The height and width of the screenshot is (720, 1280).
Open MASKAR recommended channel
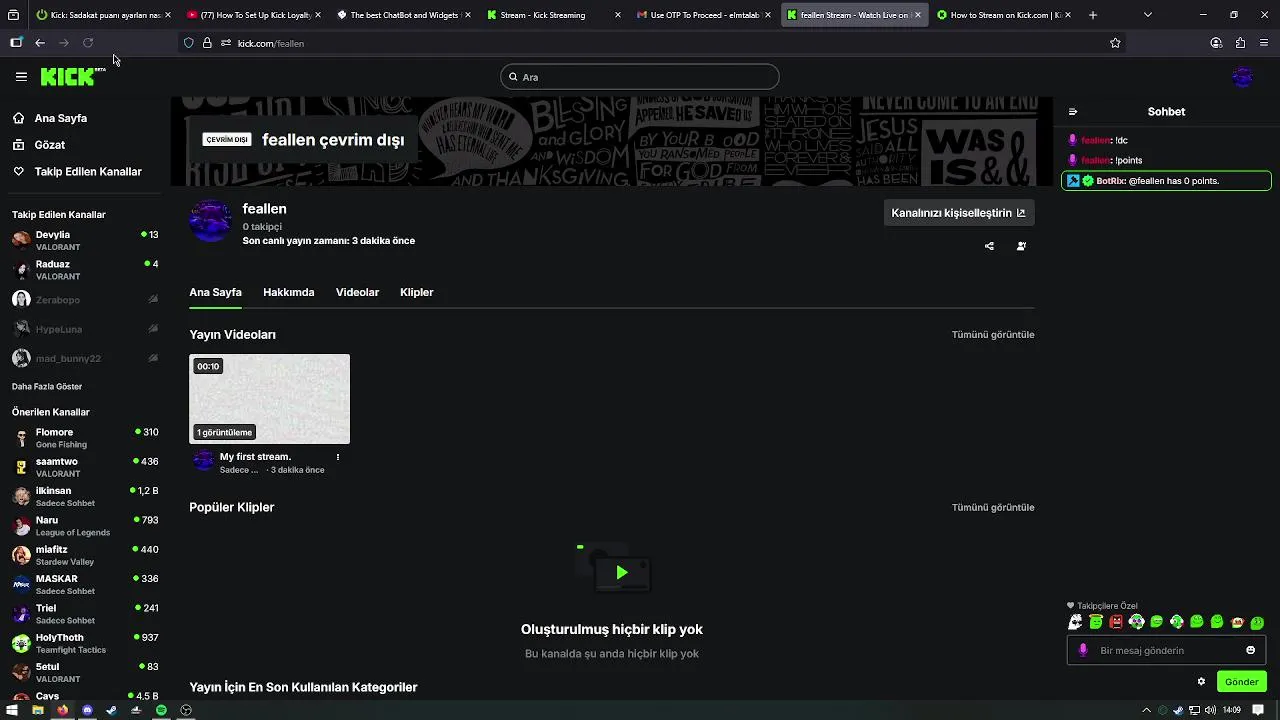coord(85,584)
